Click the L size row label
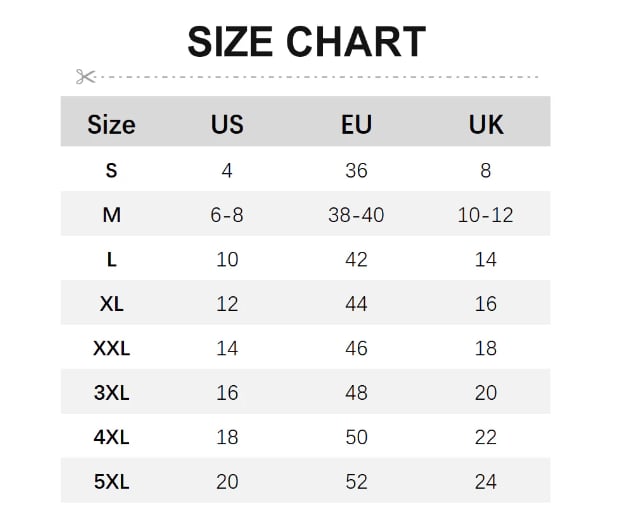 [111, 260]
